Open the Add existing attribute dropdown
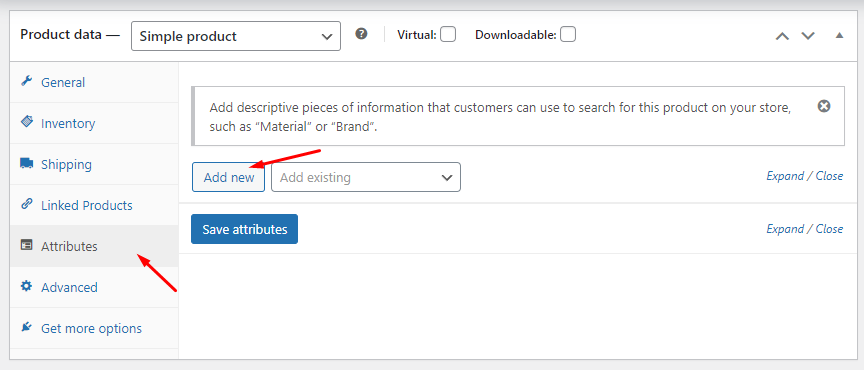Screen dimensions: 864x370 [366, 177]
